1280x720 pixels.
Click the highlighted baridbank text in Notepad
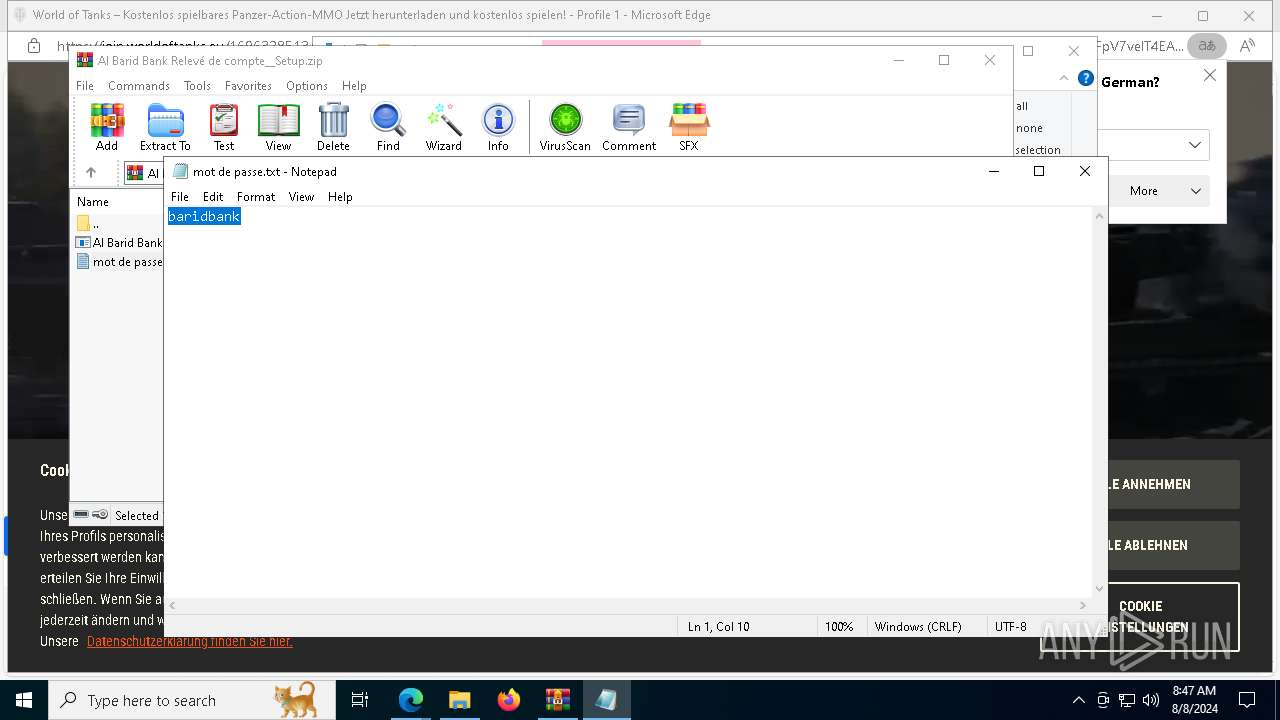pos(204,216)
